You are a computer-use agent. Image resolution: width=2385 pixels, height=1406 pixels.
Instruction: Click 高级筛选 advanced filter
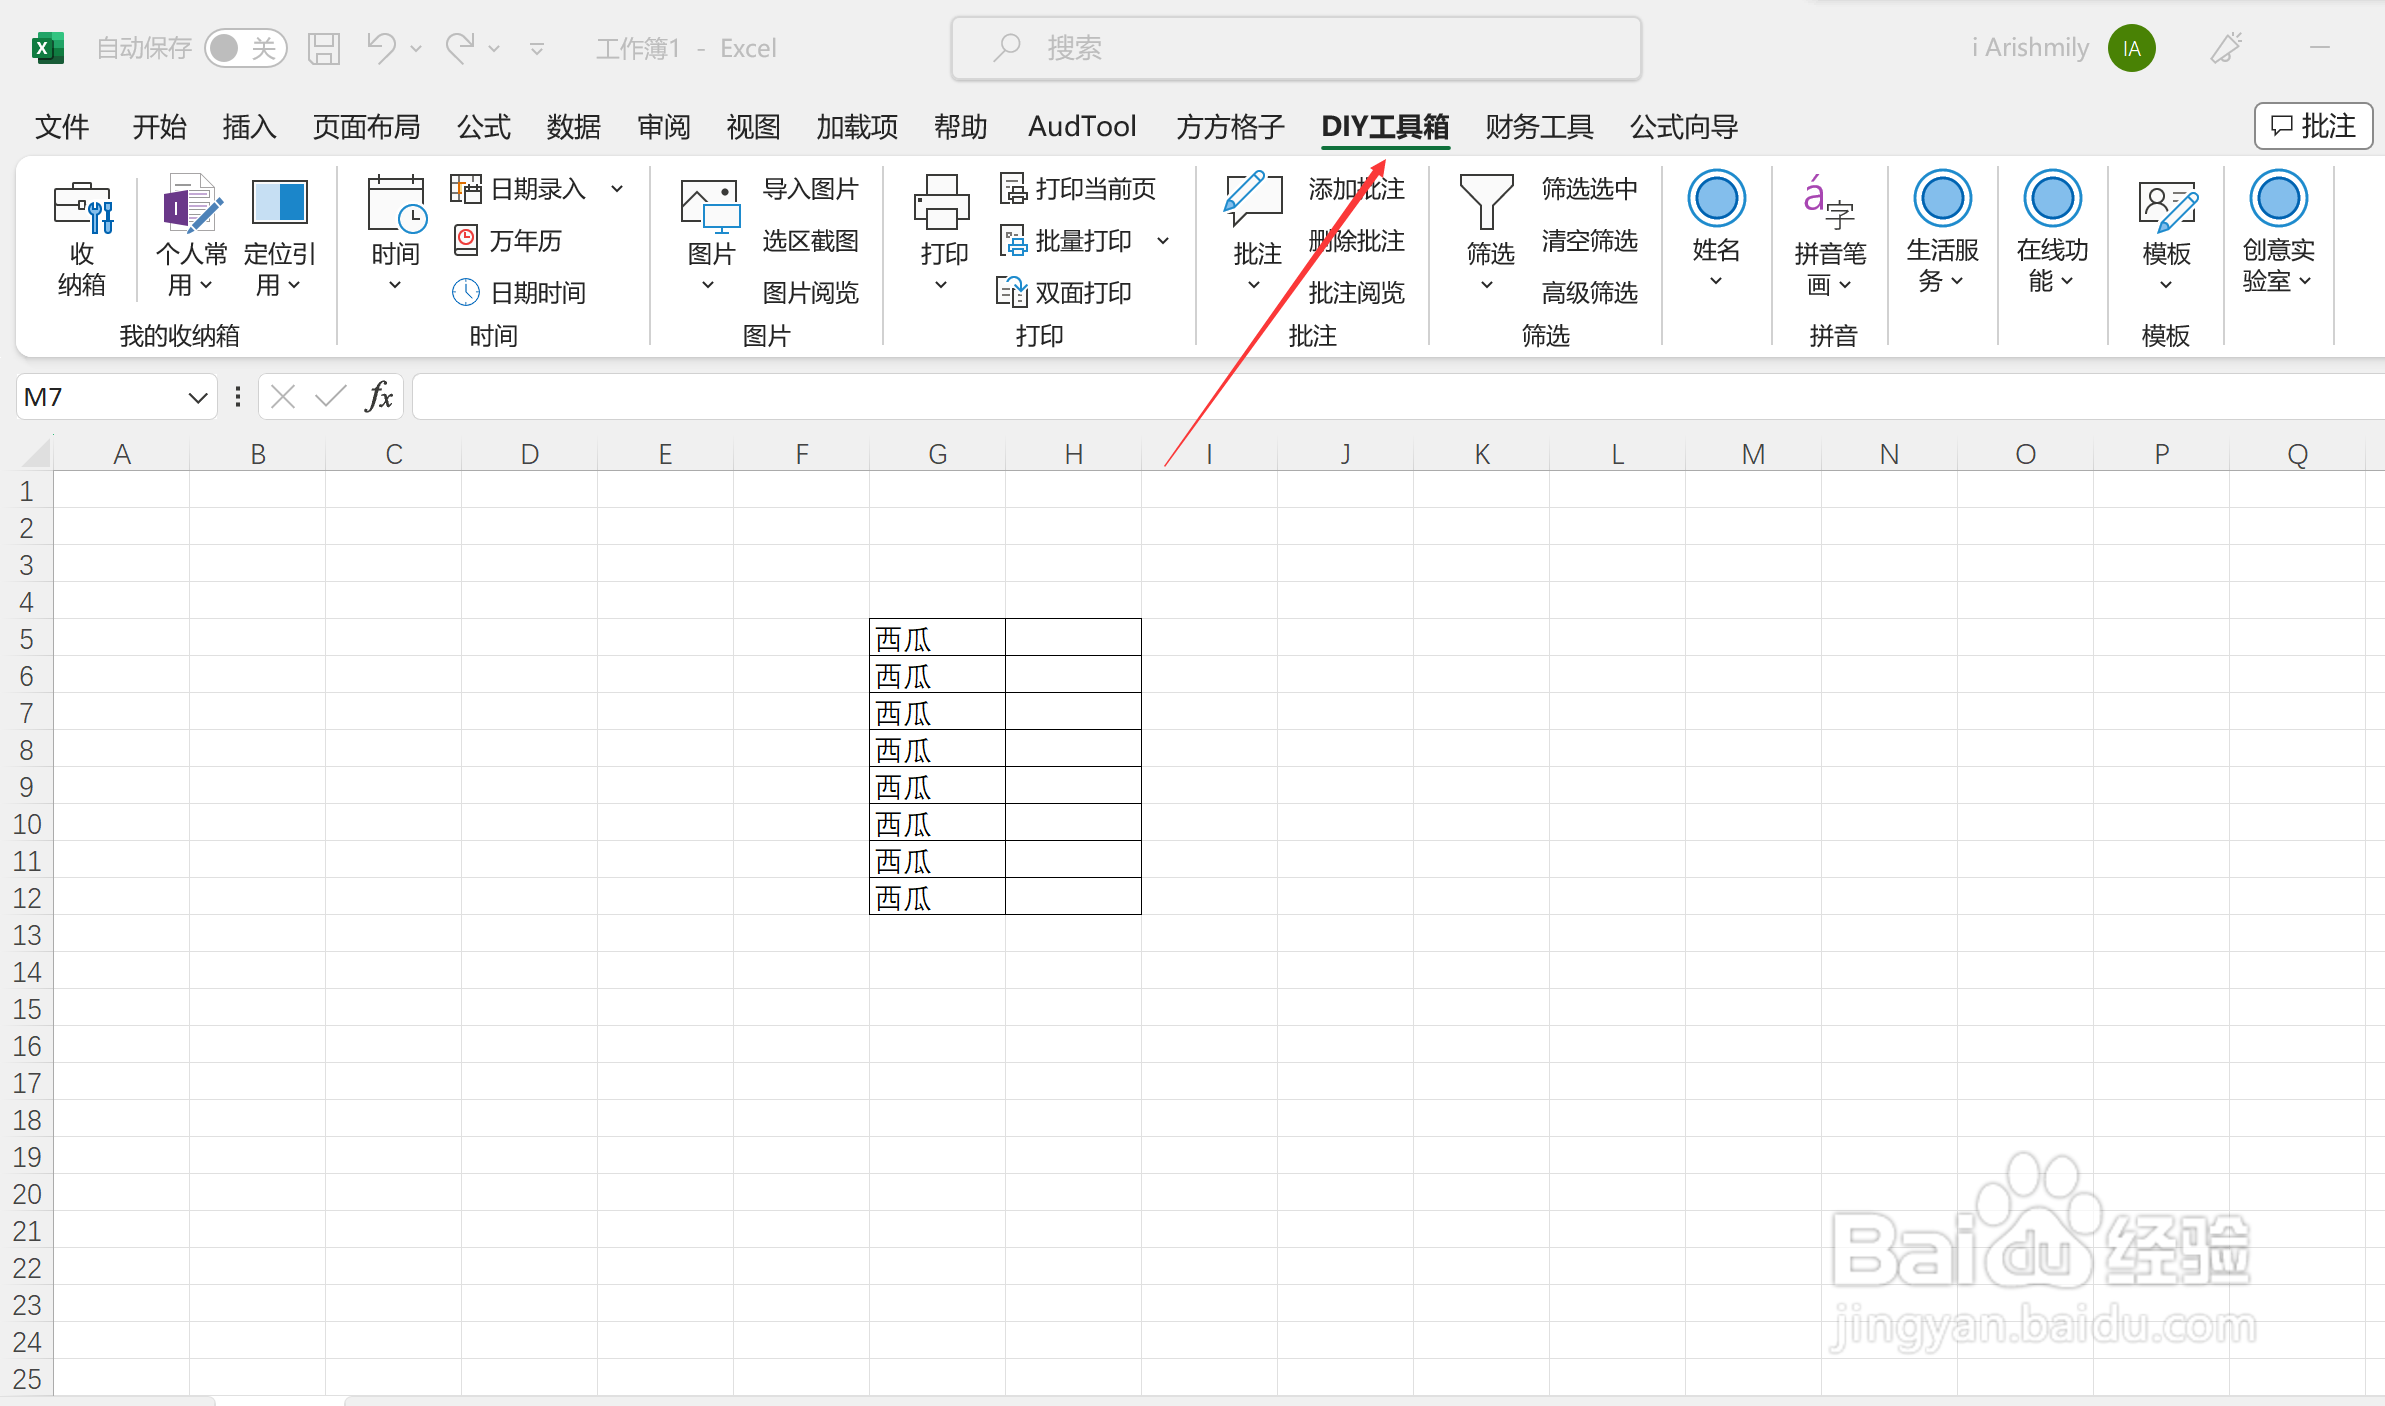(x=1590, y=292)
